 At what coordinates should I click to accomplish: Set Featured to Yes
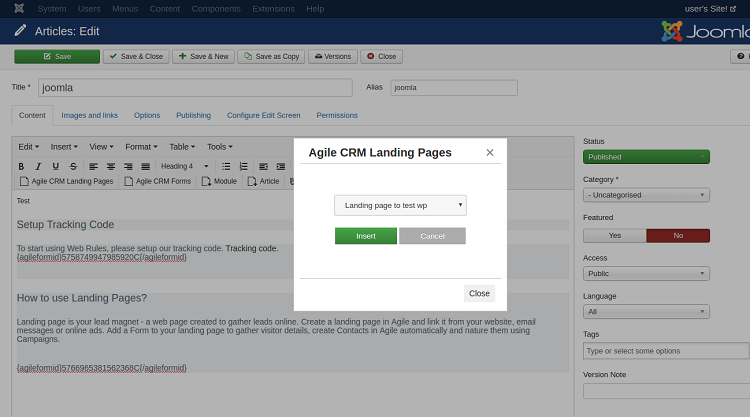[615, 236]
